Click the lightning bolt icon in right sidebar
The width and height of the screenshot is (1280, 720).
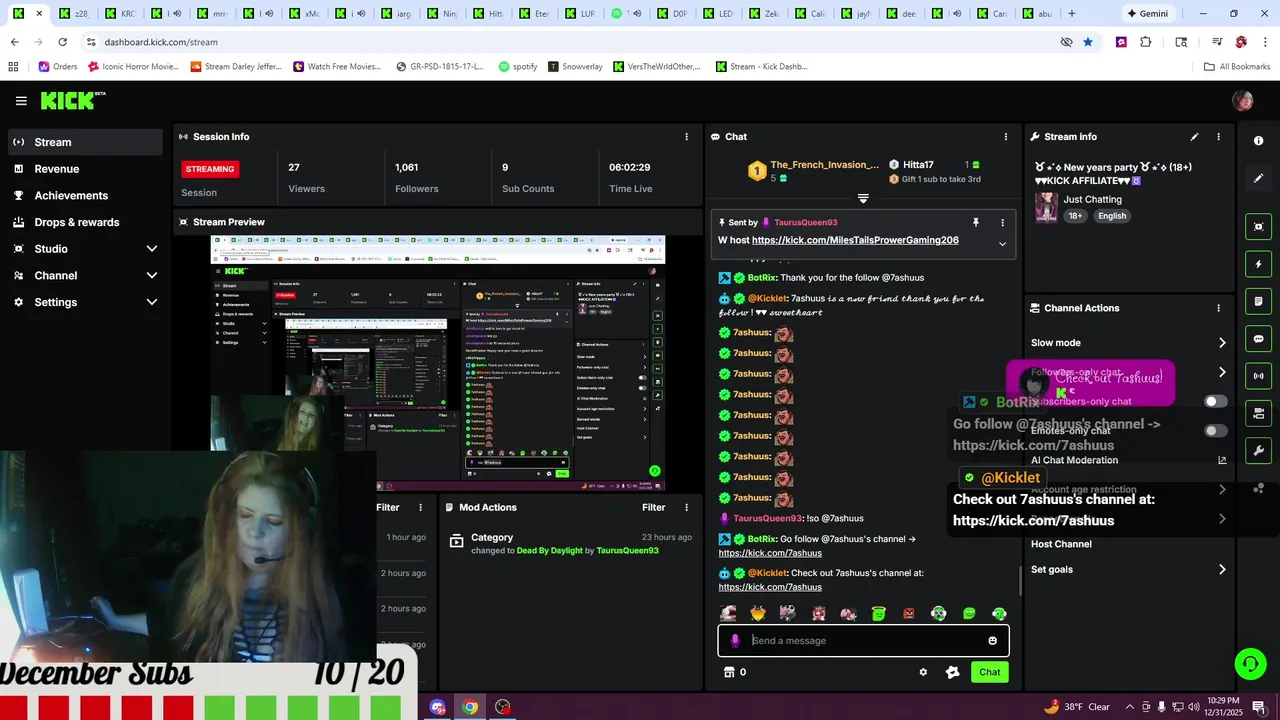pos(1259,264)
